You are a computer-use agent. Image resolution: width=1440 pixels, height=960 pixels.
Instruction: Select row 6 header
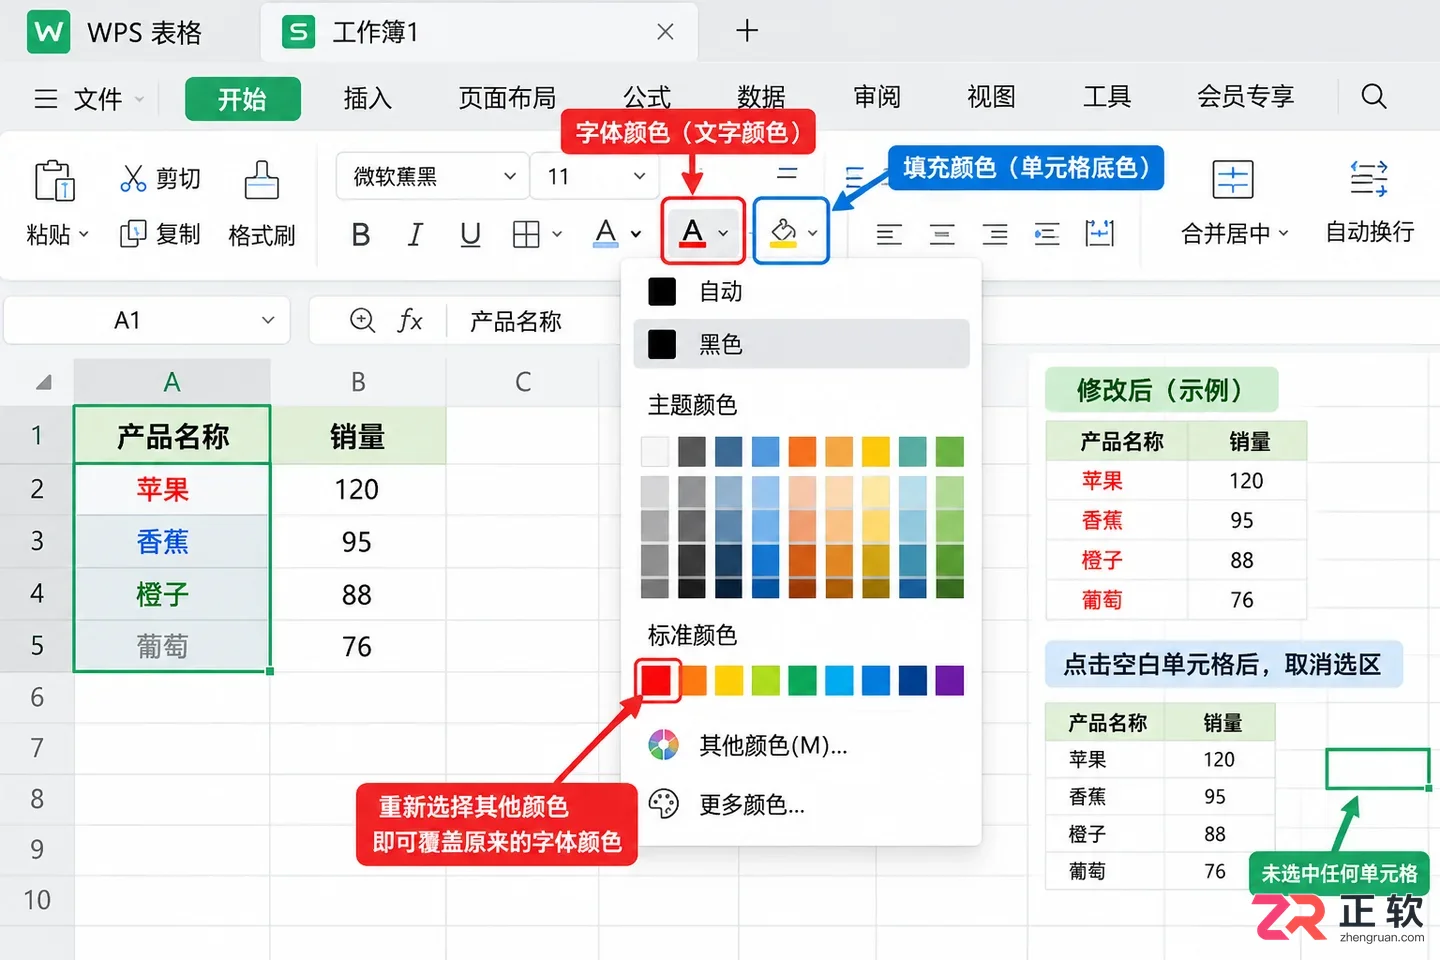37,697
